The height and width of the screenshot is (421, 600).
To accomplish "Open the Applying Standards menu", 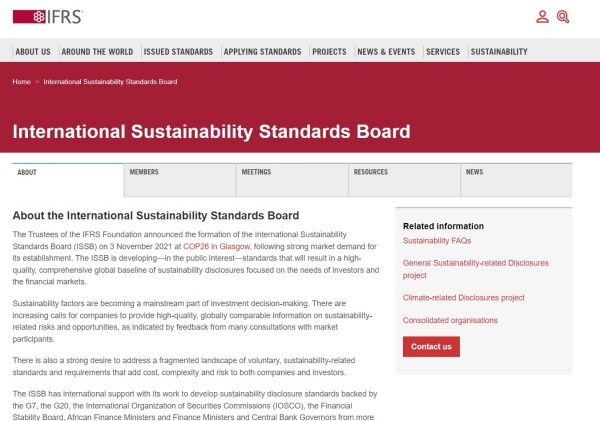I will click(262, 52).
